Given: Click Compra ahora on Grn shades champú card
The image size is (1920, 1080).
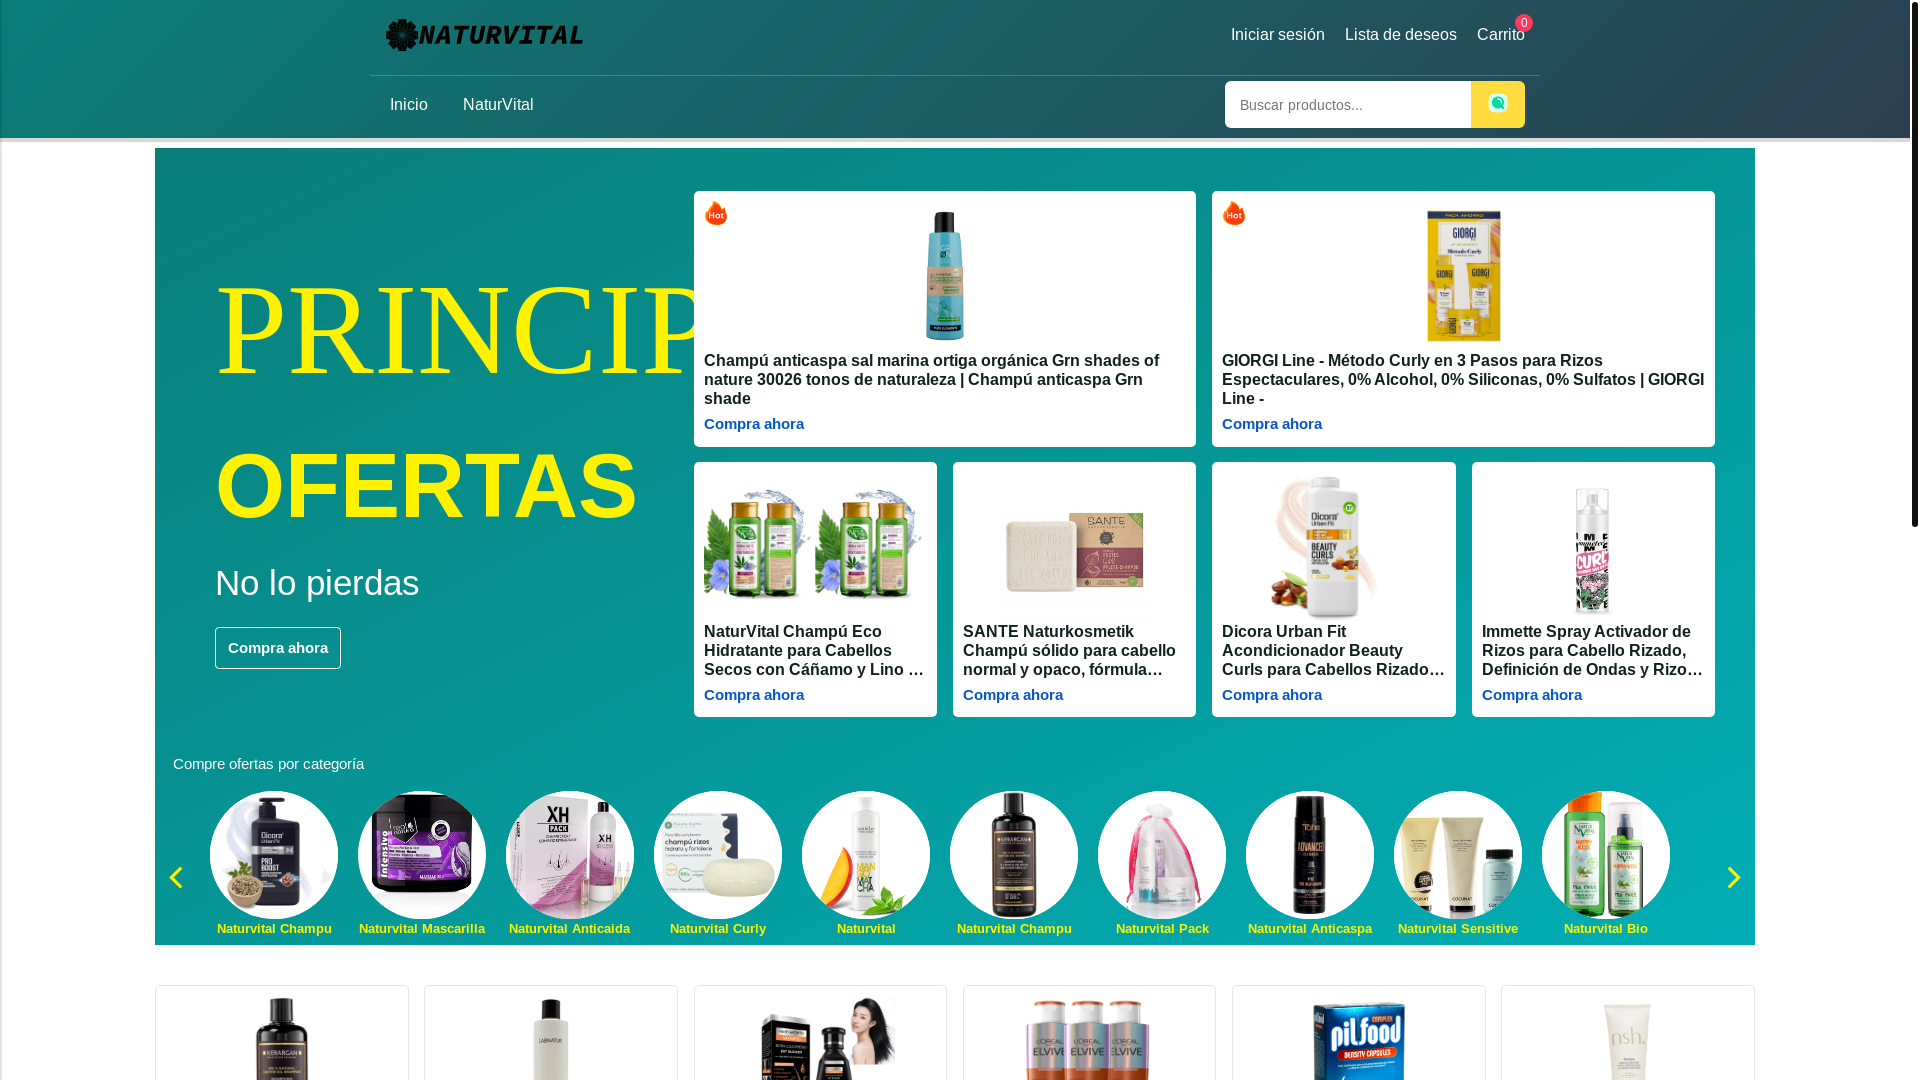Looking at the screenshot, I should tap(754, 424).
